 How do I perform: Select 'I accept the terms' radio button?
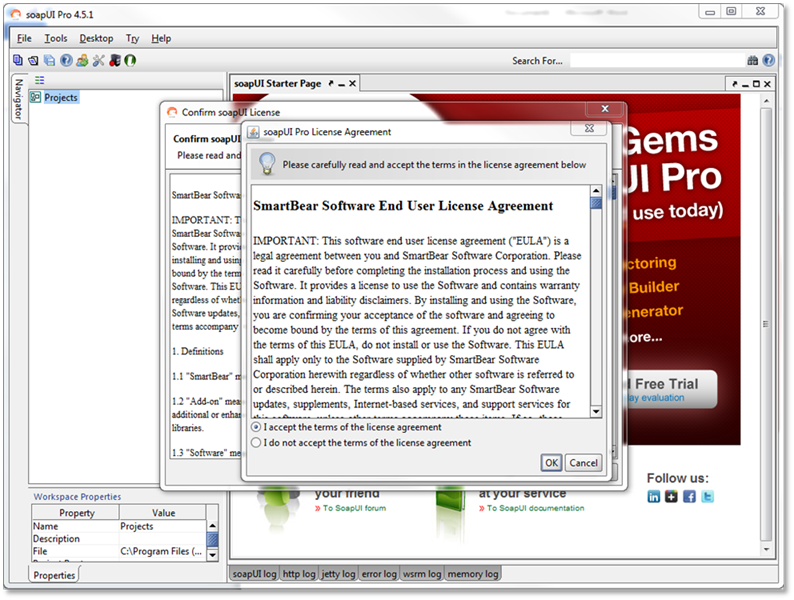tap(257, 427)
